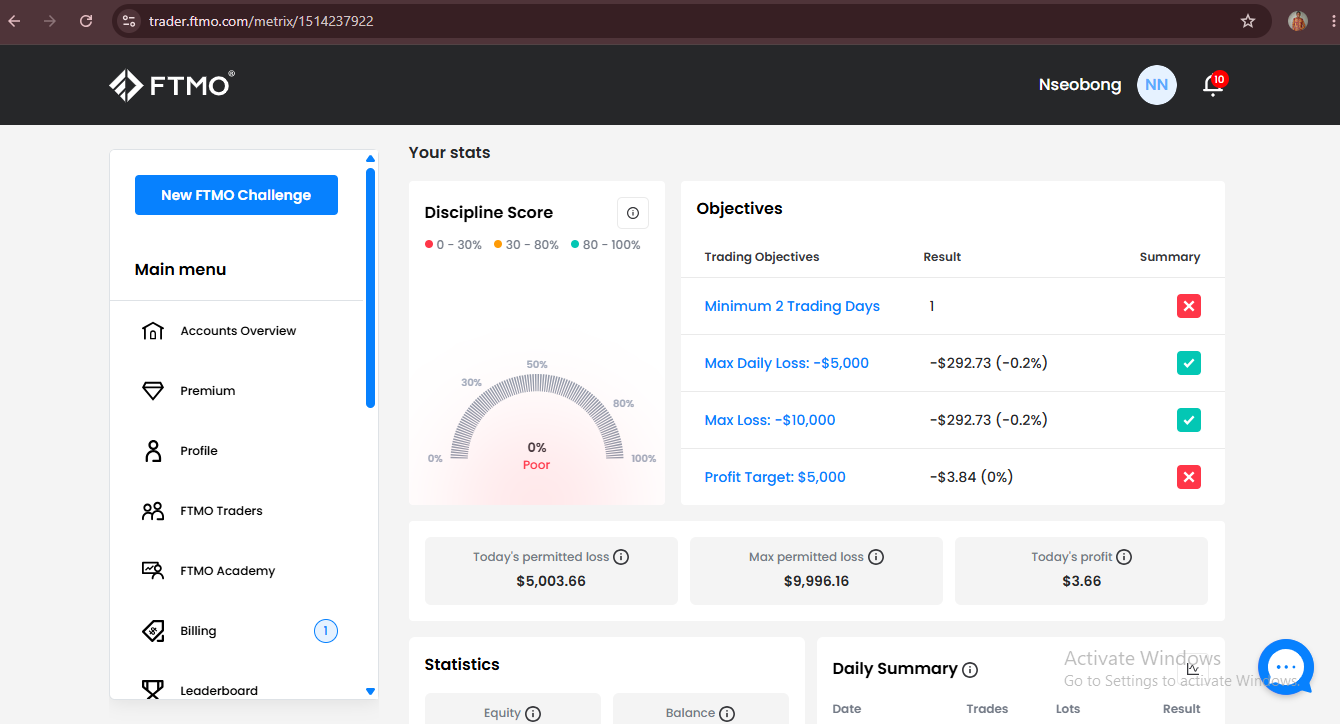Click red X status for Profit Target

click(x=1189, y=478)
